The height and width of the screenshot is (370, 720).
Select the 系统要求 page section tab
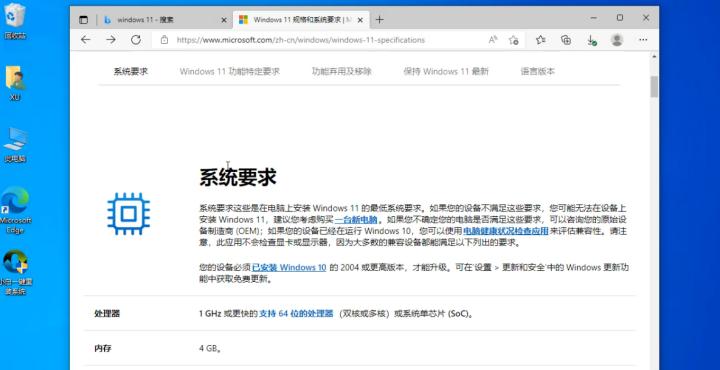pyautogui.click(x=131, y=72)
